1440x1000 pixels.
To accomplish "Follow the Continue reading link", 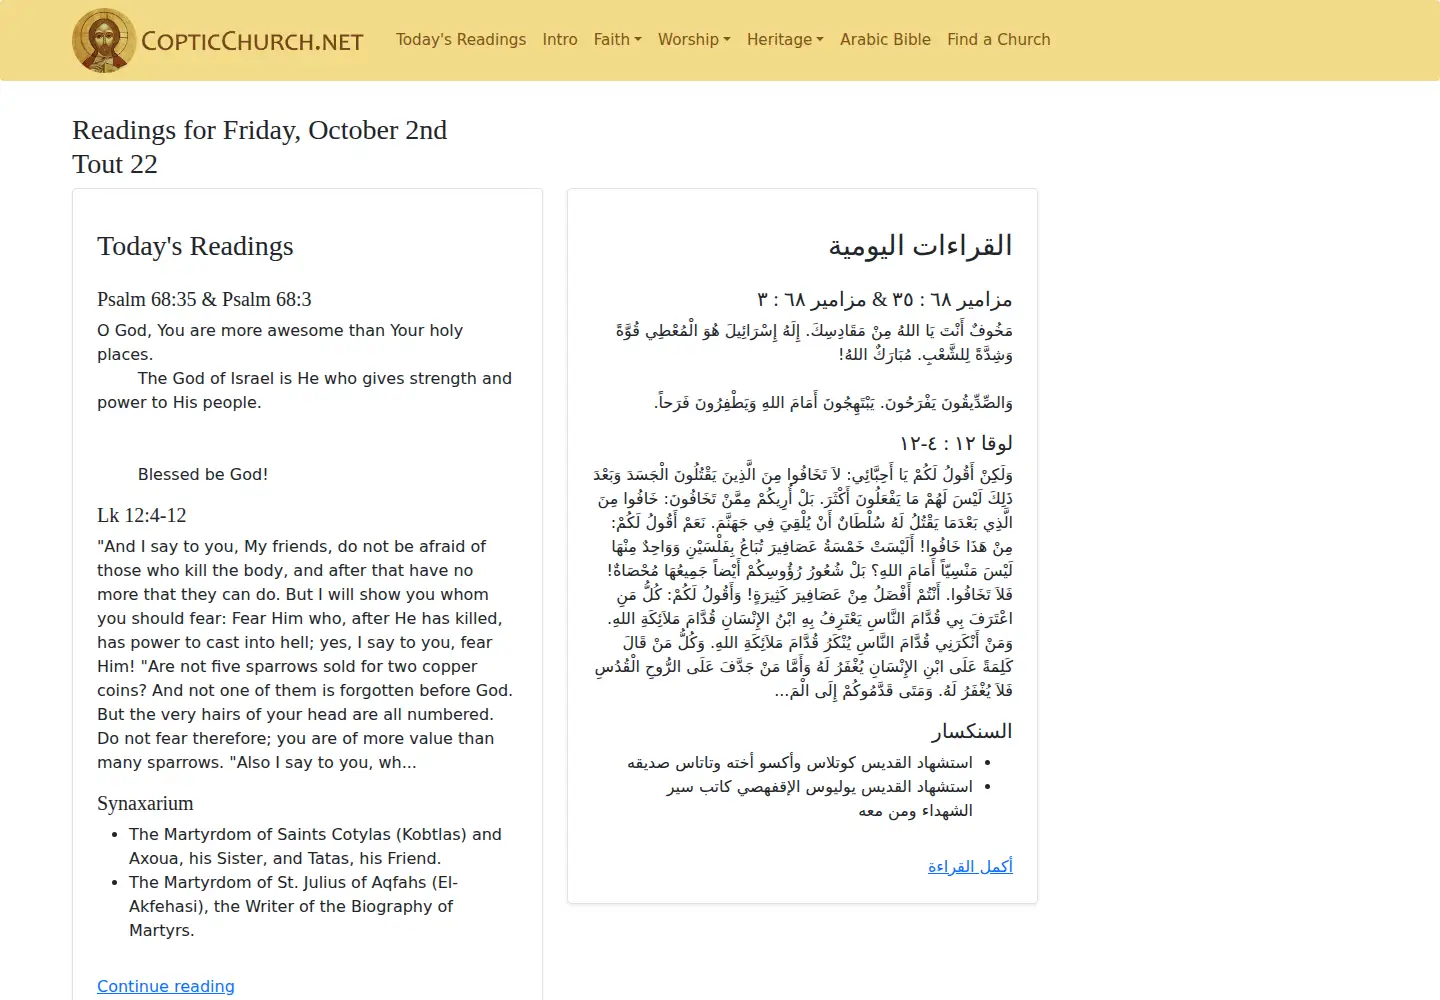I will coord(166,986).
